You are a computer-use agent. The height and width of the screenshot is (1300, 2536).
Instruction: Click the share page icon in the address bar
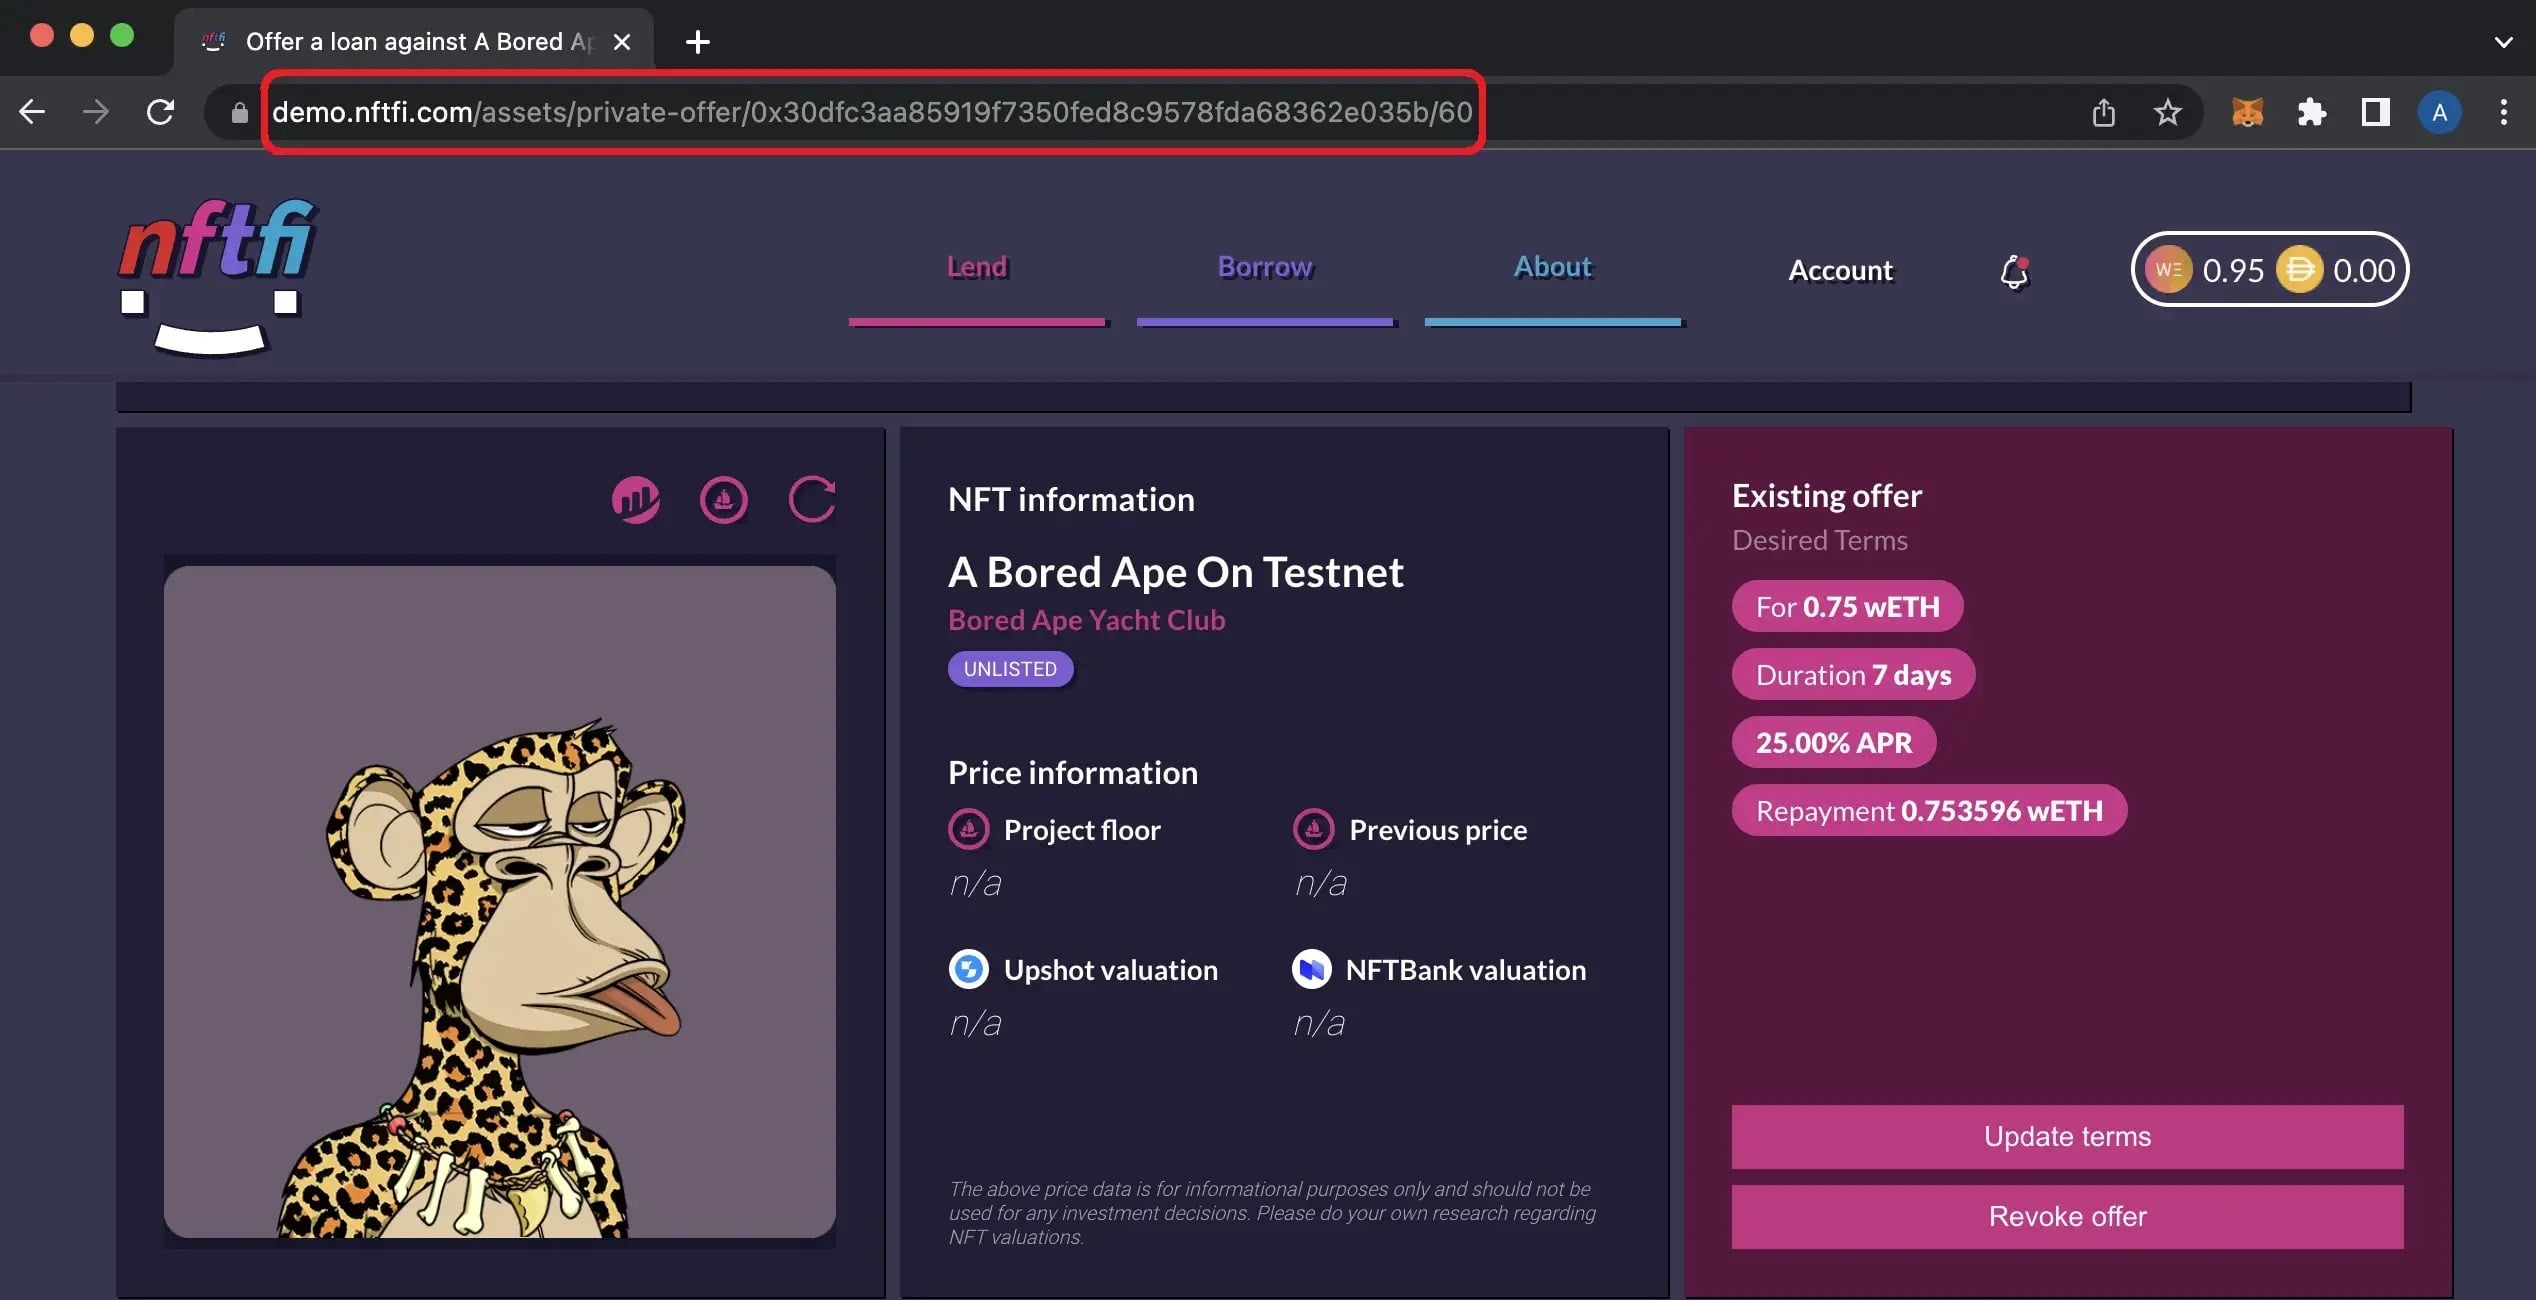2104,112
